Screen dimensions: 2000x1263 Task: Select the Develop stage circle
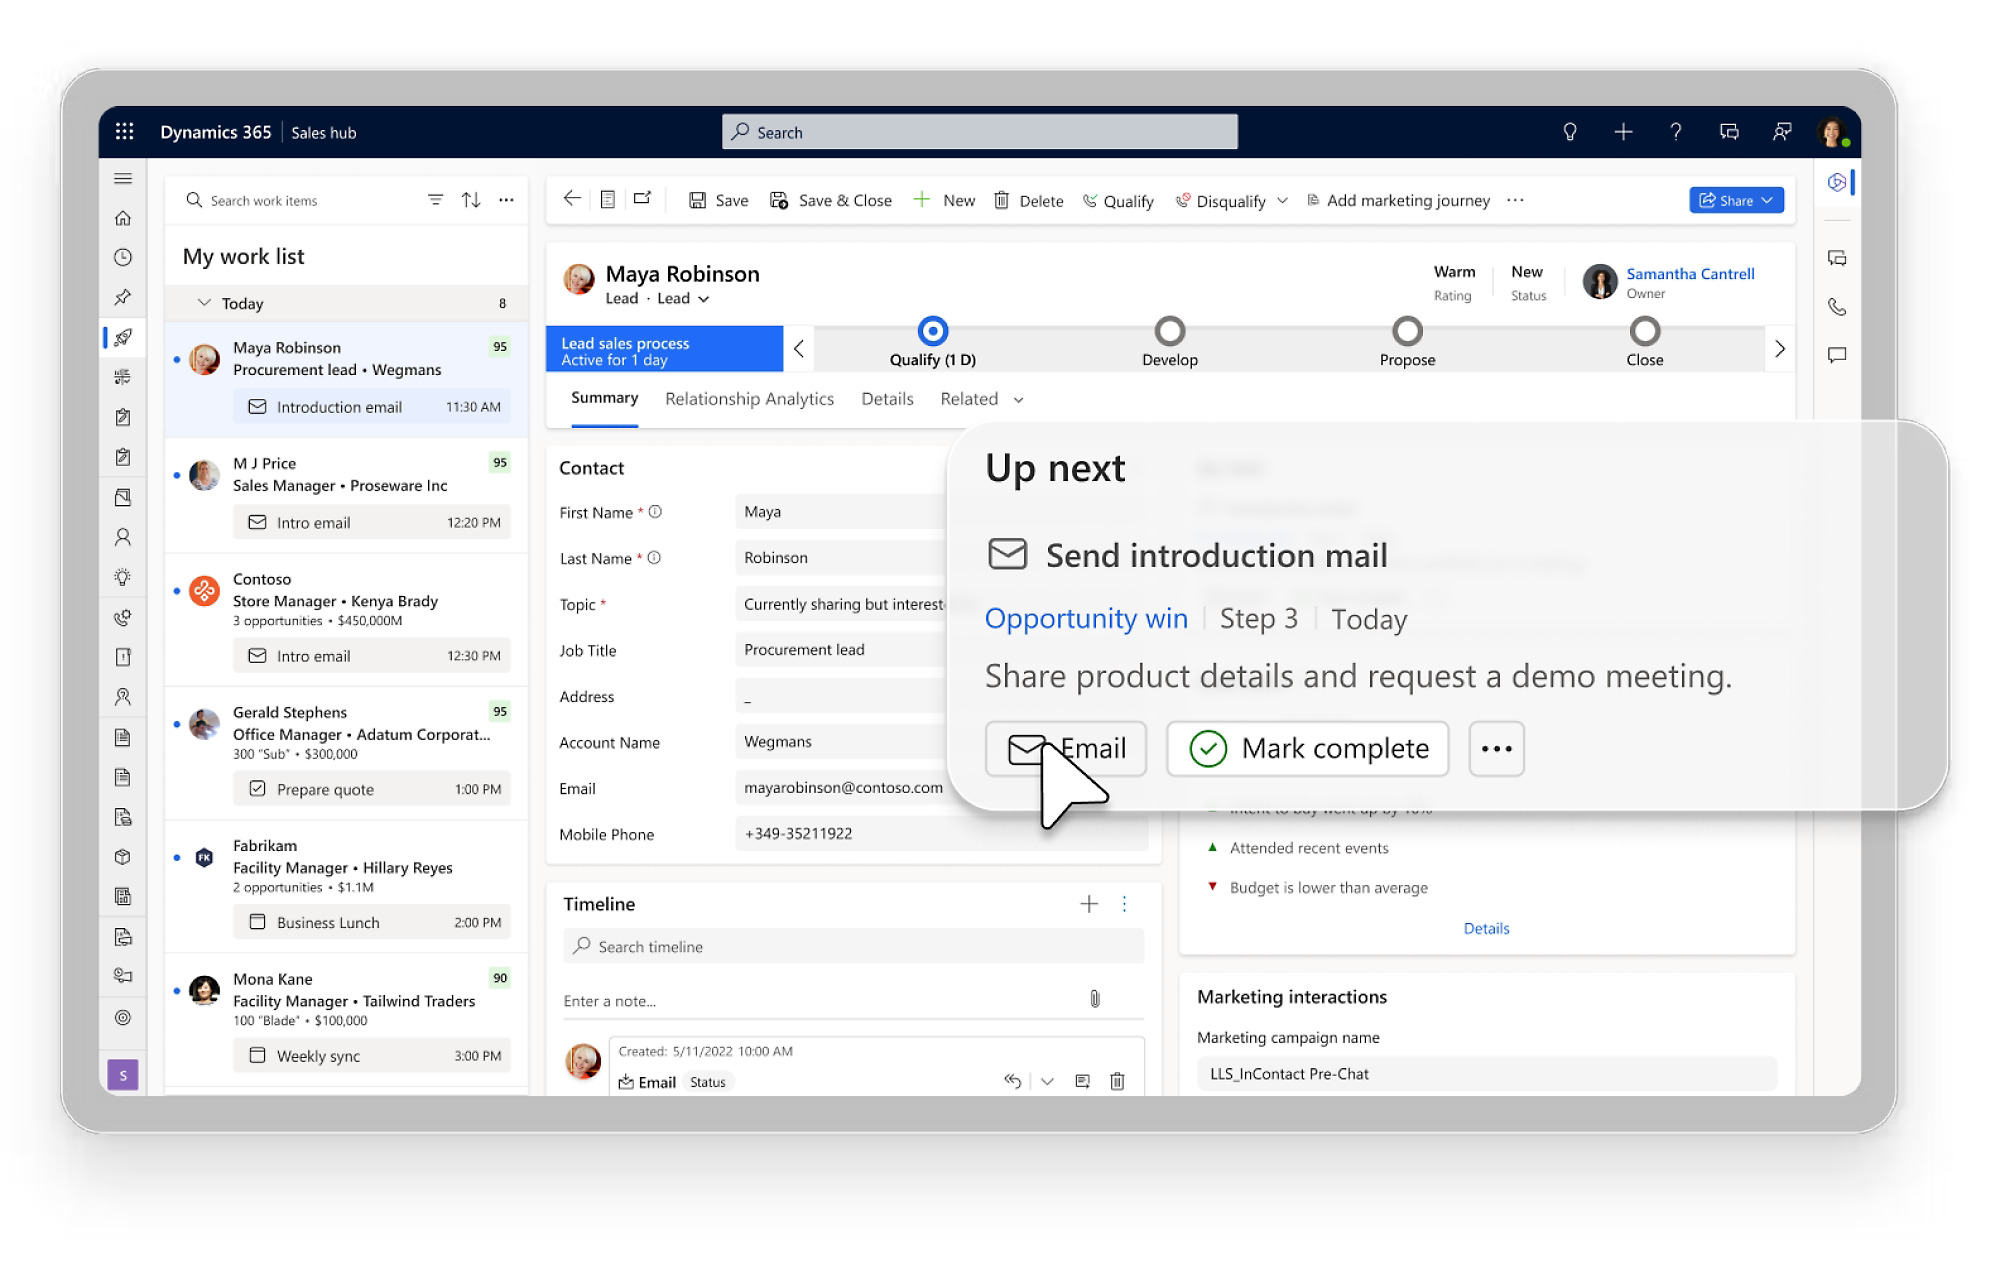coord(1170,331)
